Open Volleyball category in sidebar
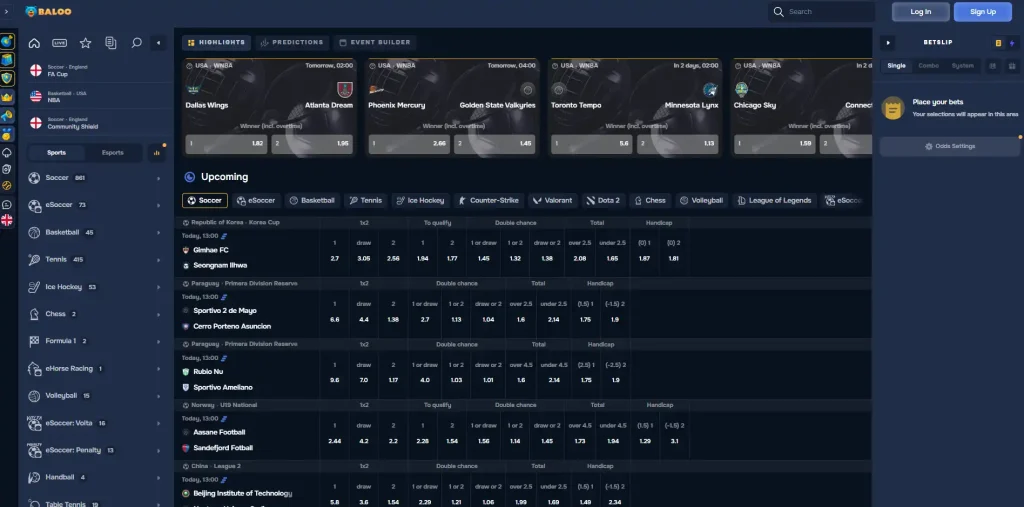The height and width of the screenshot is (507, 1024). click(x=95, y=396)
